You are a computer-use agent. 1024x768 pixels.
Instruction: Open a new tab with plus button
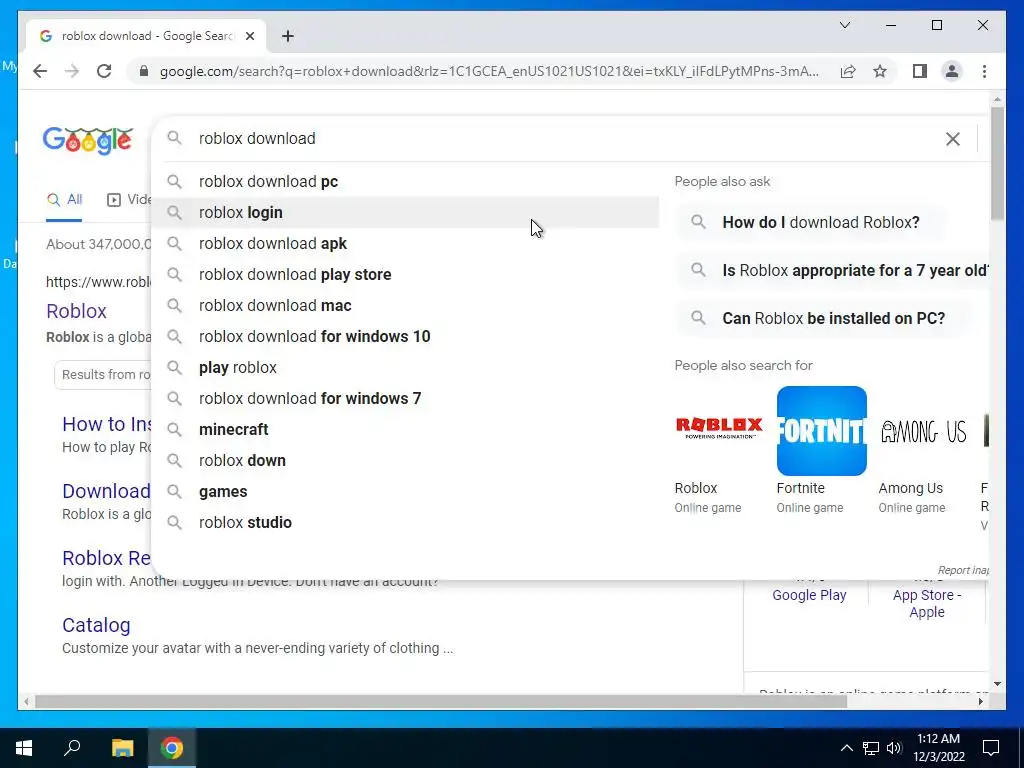click(287, 36)
